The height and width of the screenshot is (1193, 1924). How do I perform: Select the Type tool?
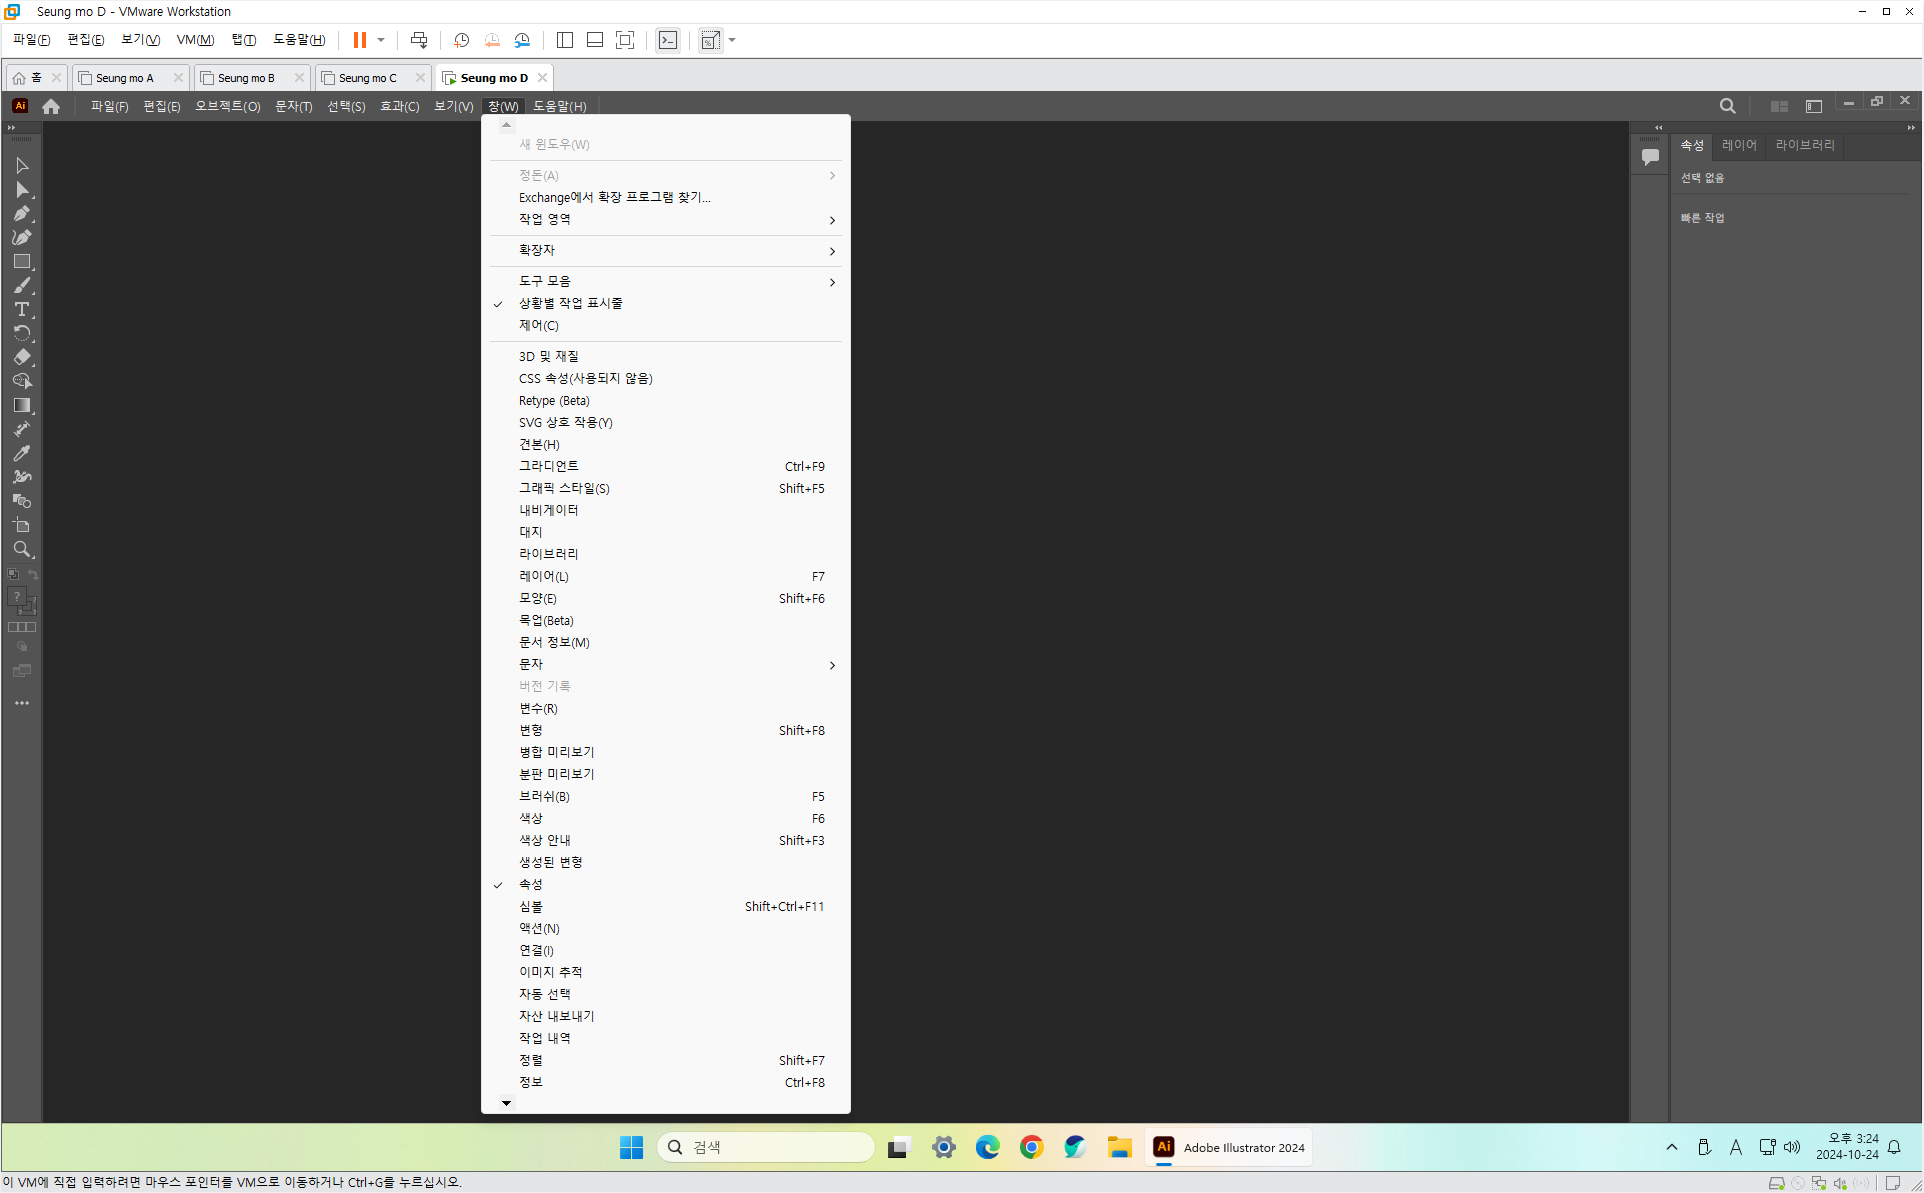coord(22,310)
